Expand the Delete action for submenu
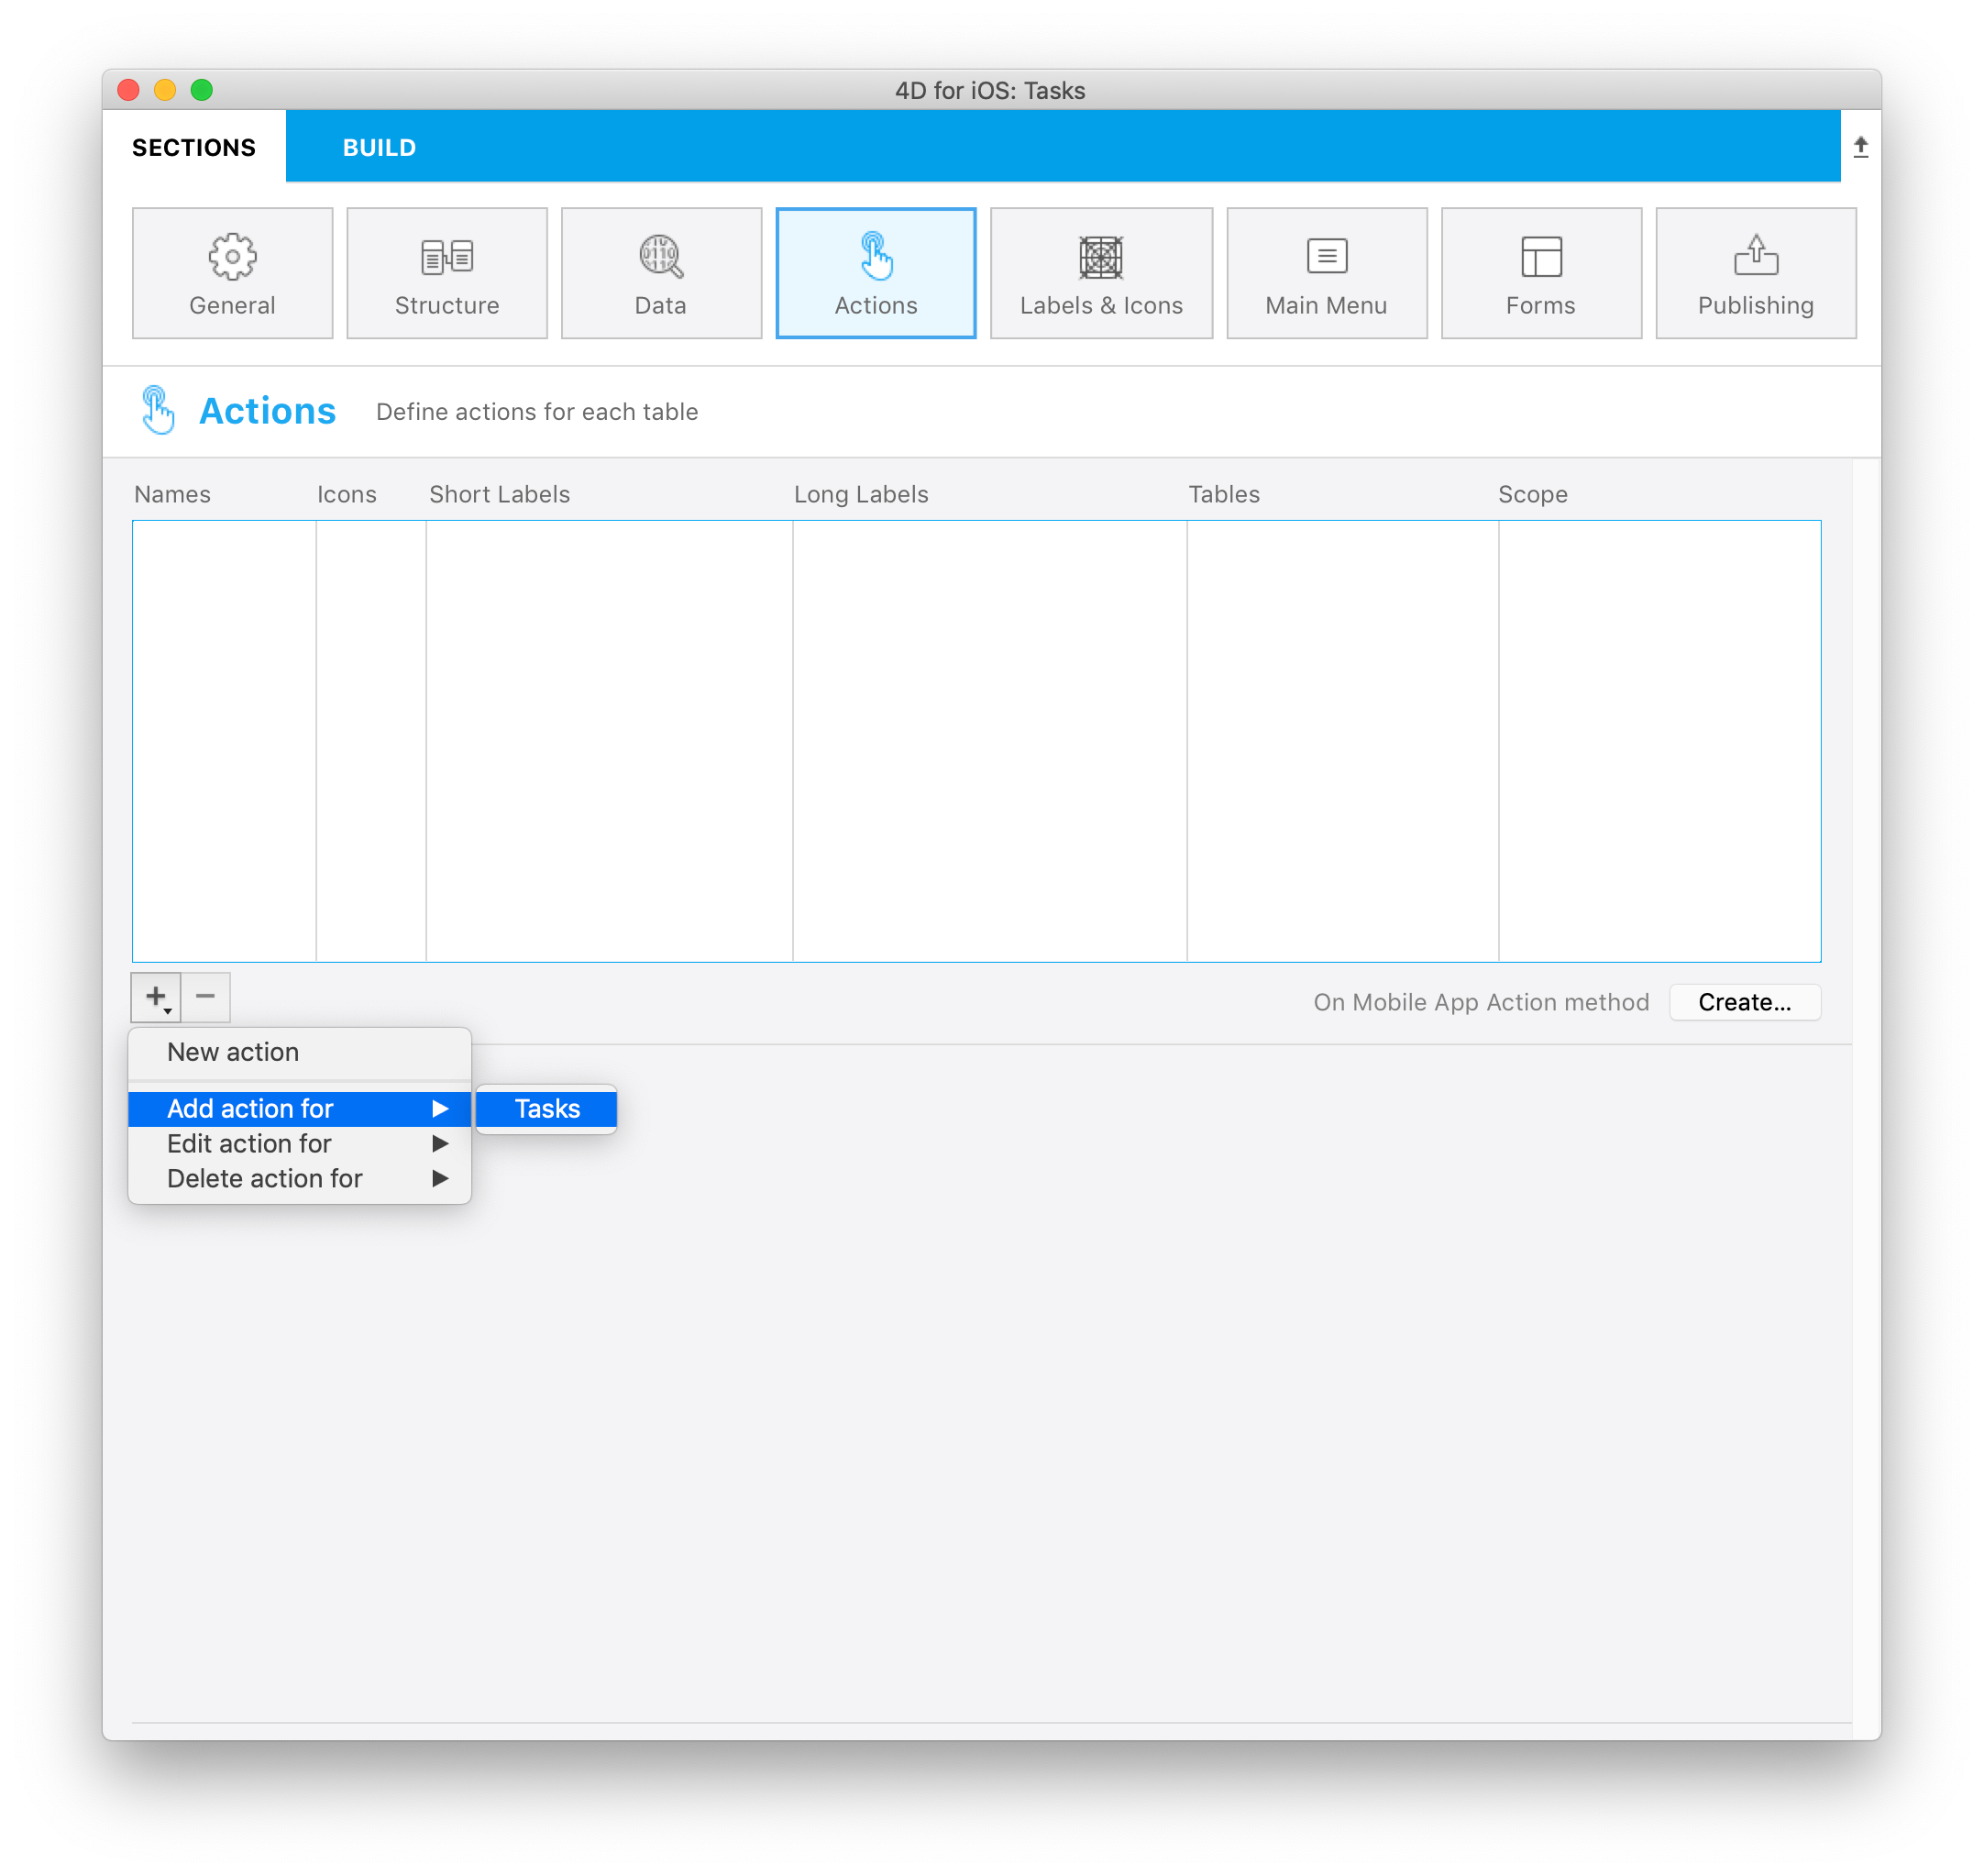The width and height of the screenshot is (1984, 1876). [x=300, y=1178]
